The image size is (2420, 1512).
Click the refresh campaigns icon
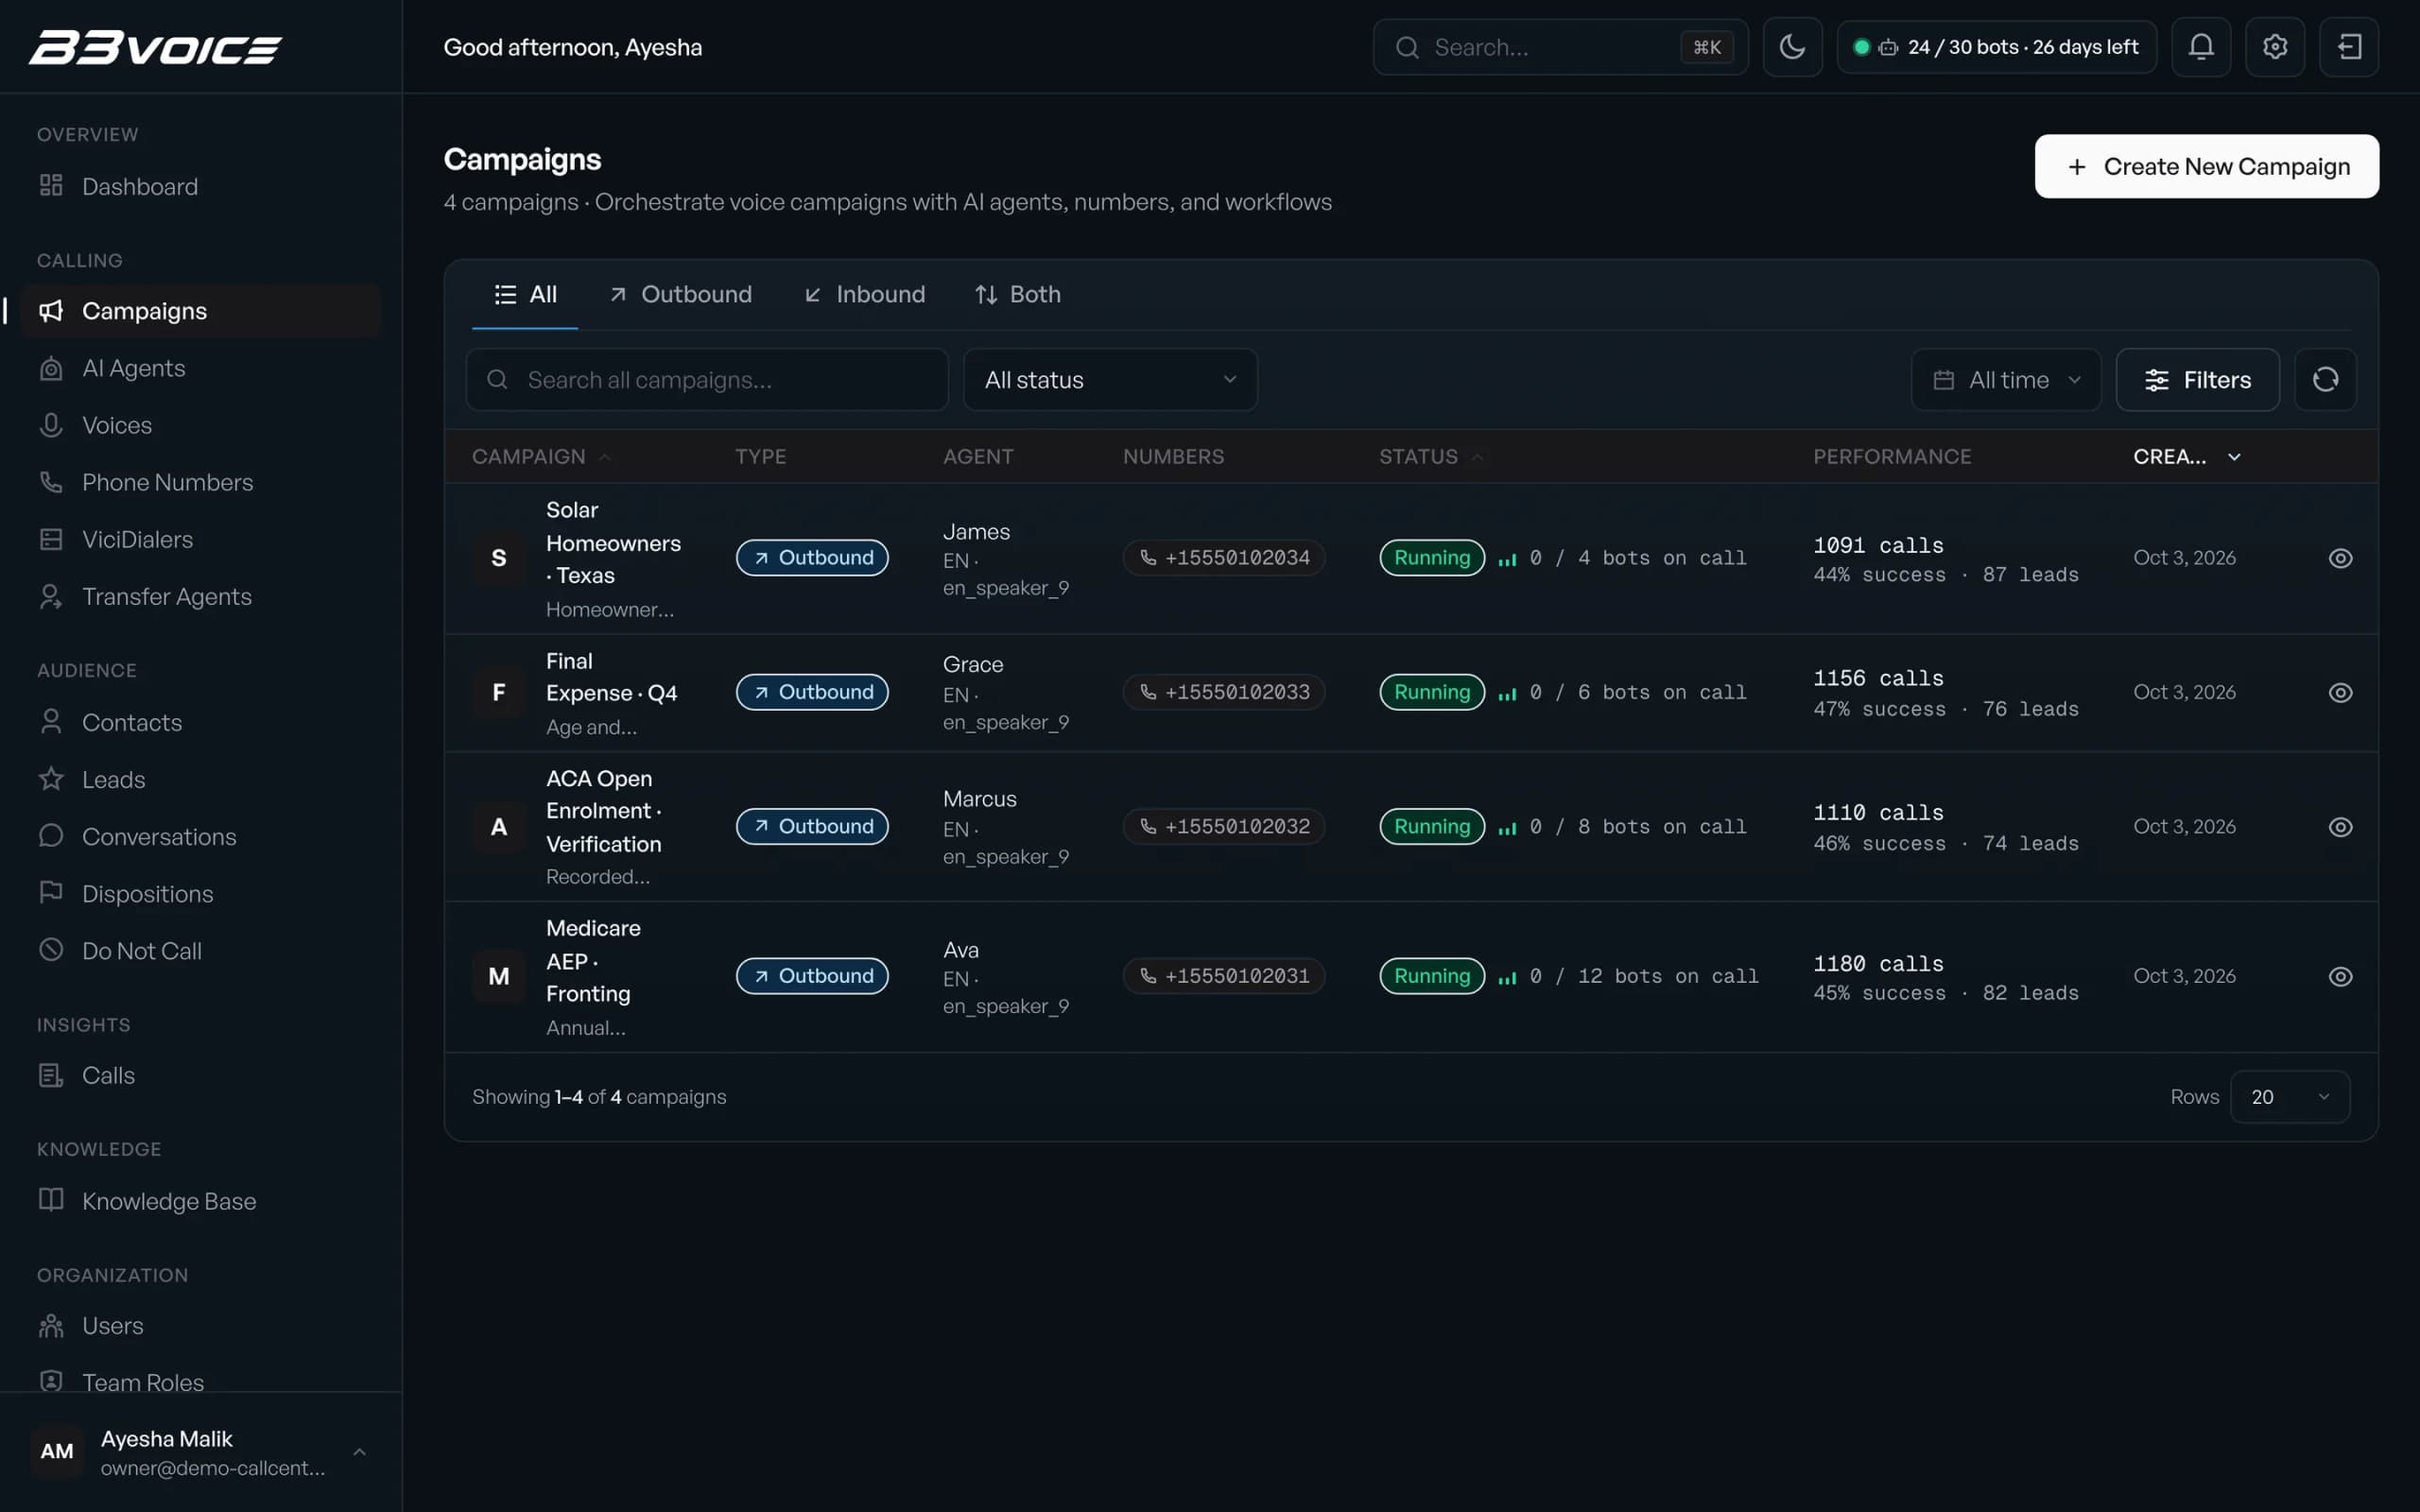[2325, 379]
